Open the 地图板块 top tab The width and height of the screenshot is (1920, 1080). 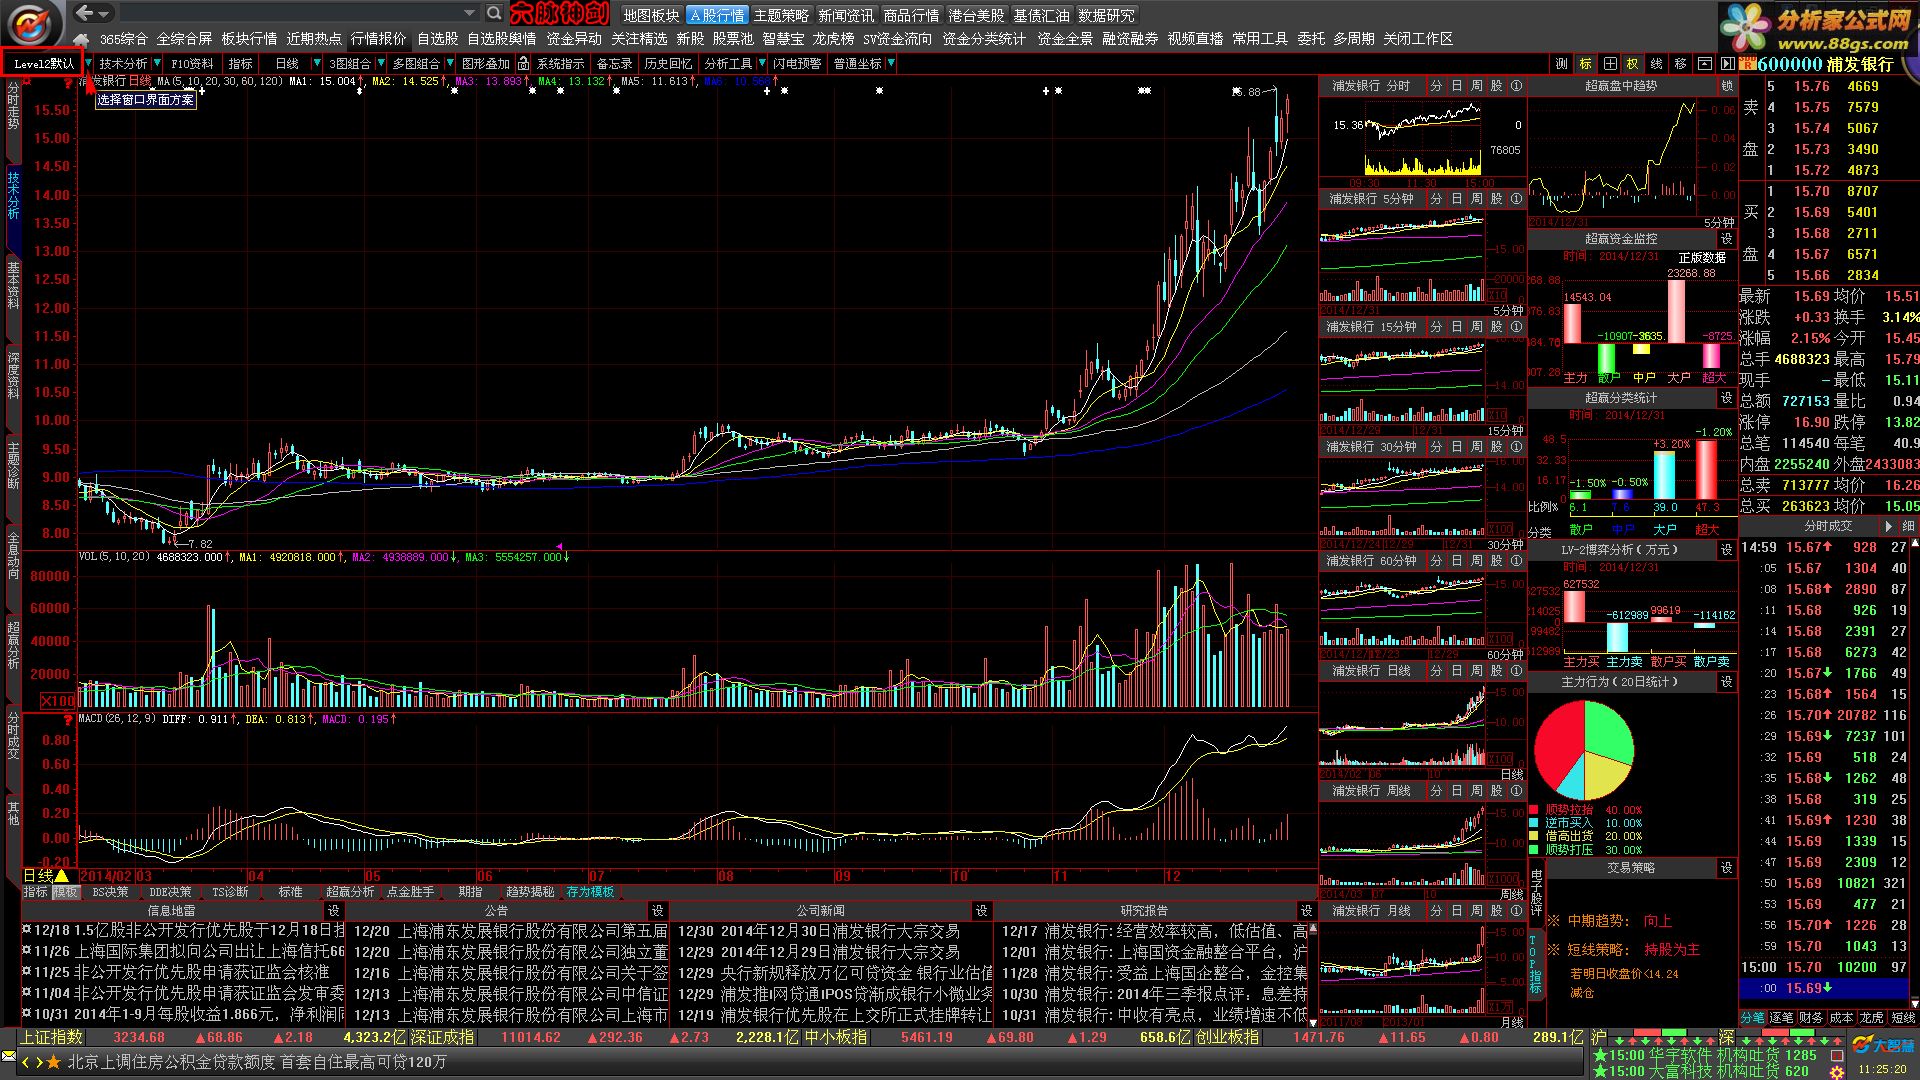pos(651,15)
